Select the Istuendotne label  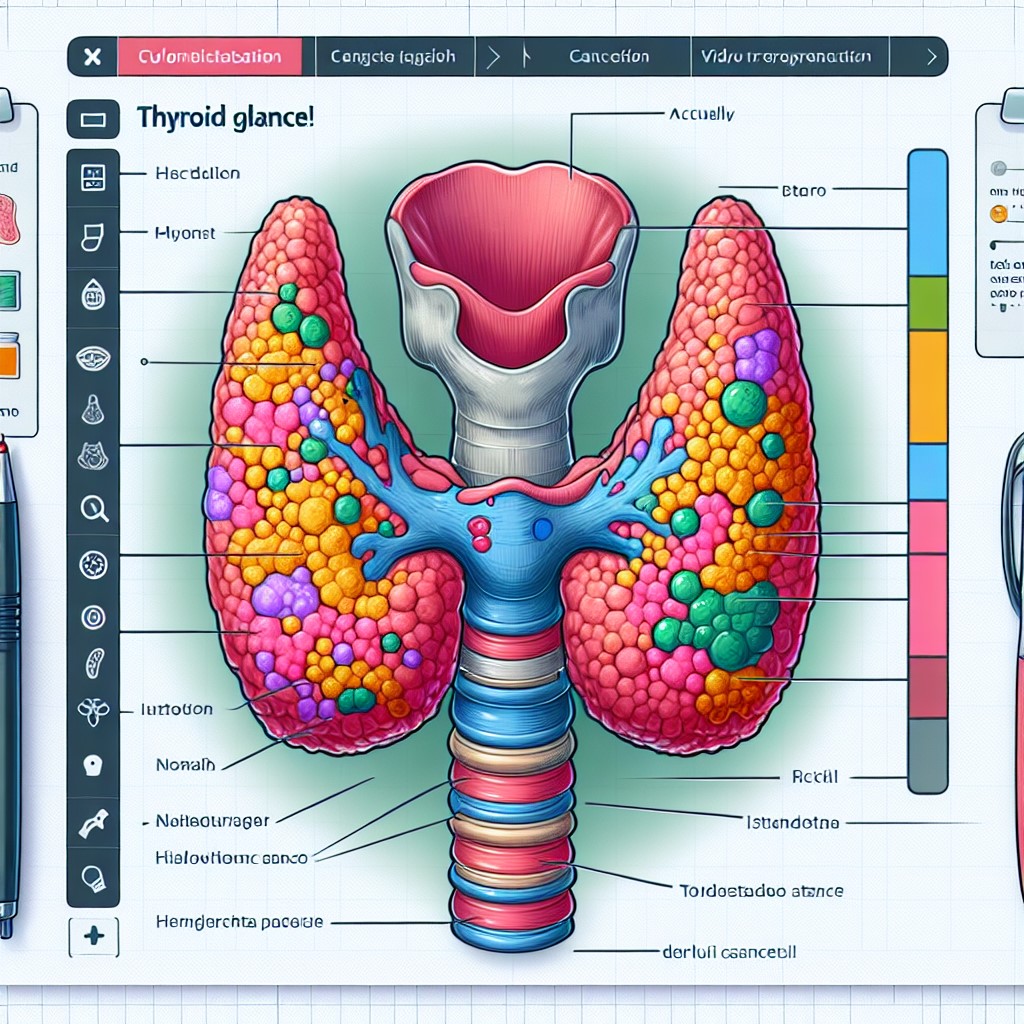tap(793, 823)
